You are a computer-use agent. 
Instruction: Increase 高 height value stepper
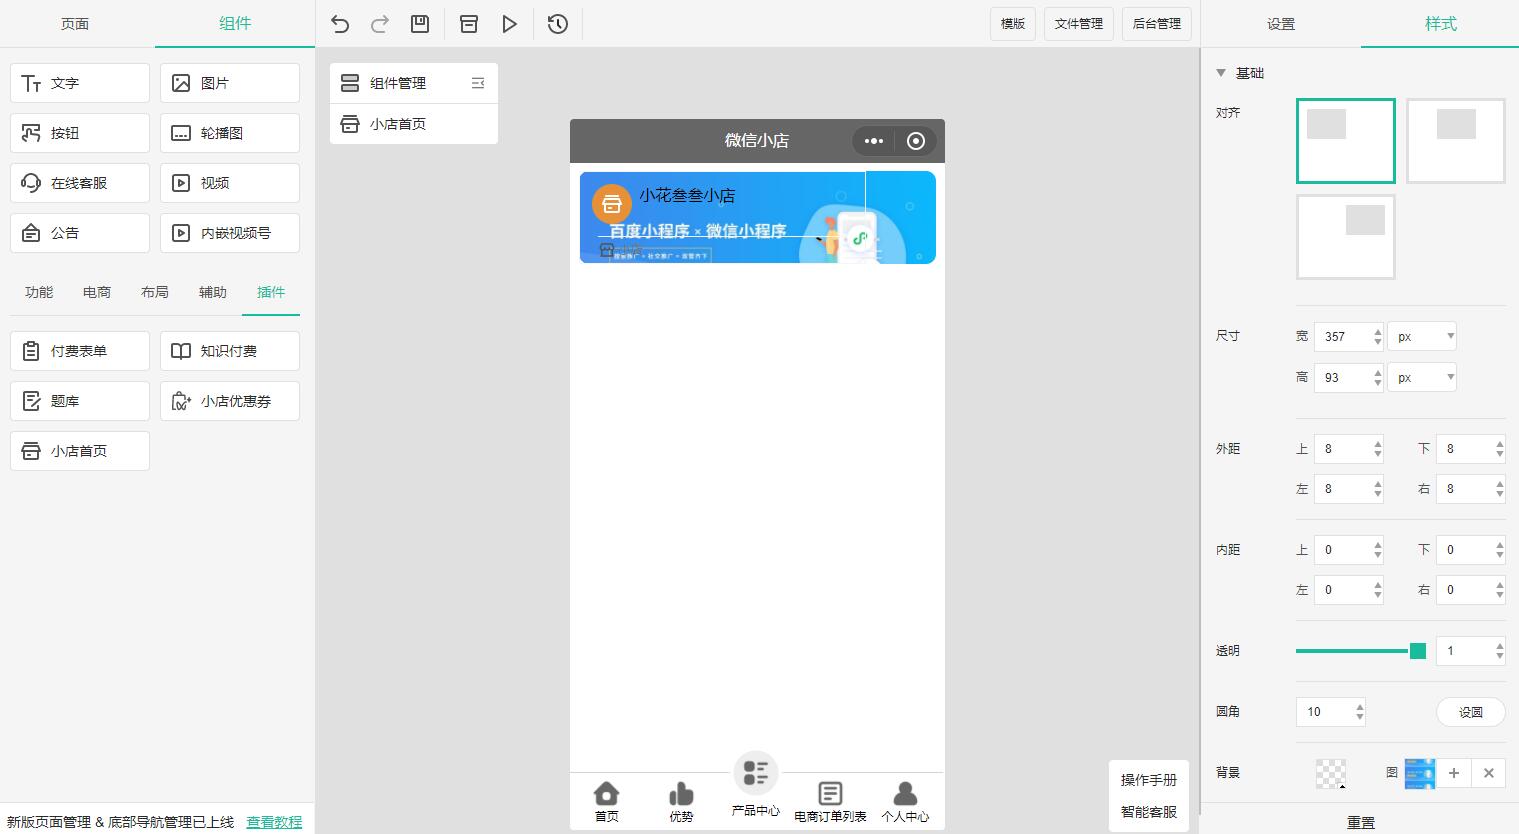pyautogui.click(x=1378, y=372)
